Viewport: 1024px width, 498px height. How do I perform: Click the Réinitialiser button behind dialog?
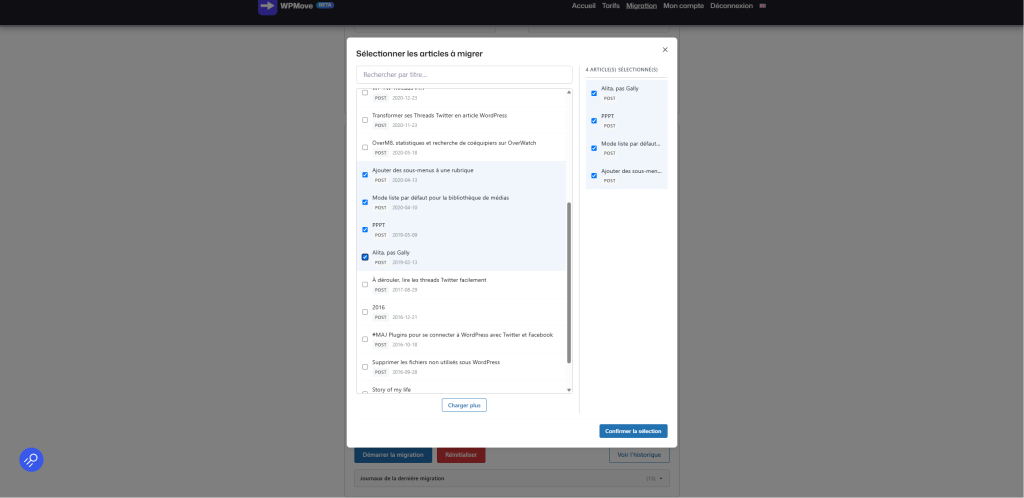[461, 455]
